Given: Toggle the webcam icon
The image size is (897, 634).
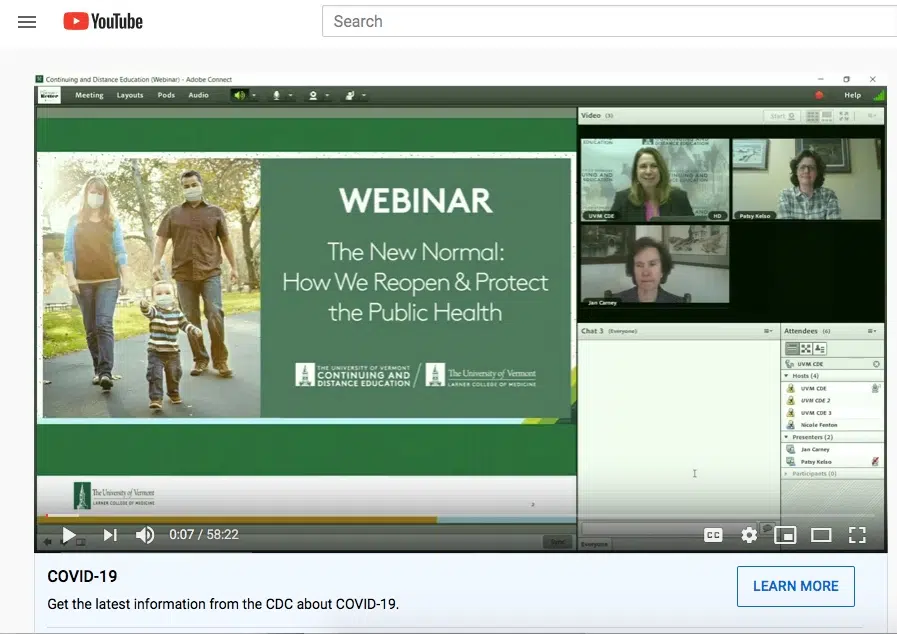Looking at the screenshot, I should (x=313, y=95).
